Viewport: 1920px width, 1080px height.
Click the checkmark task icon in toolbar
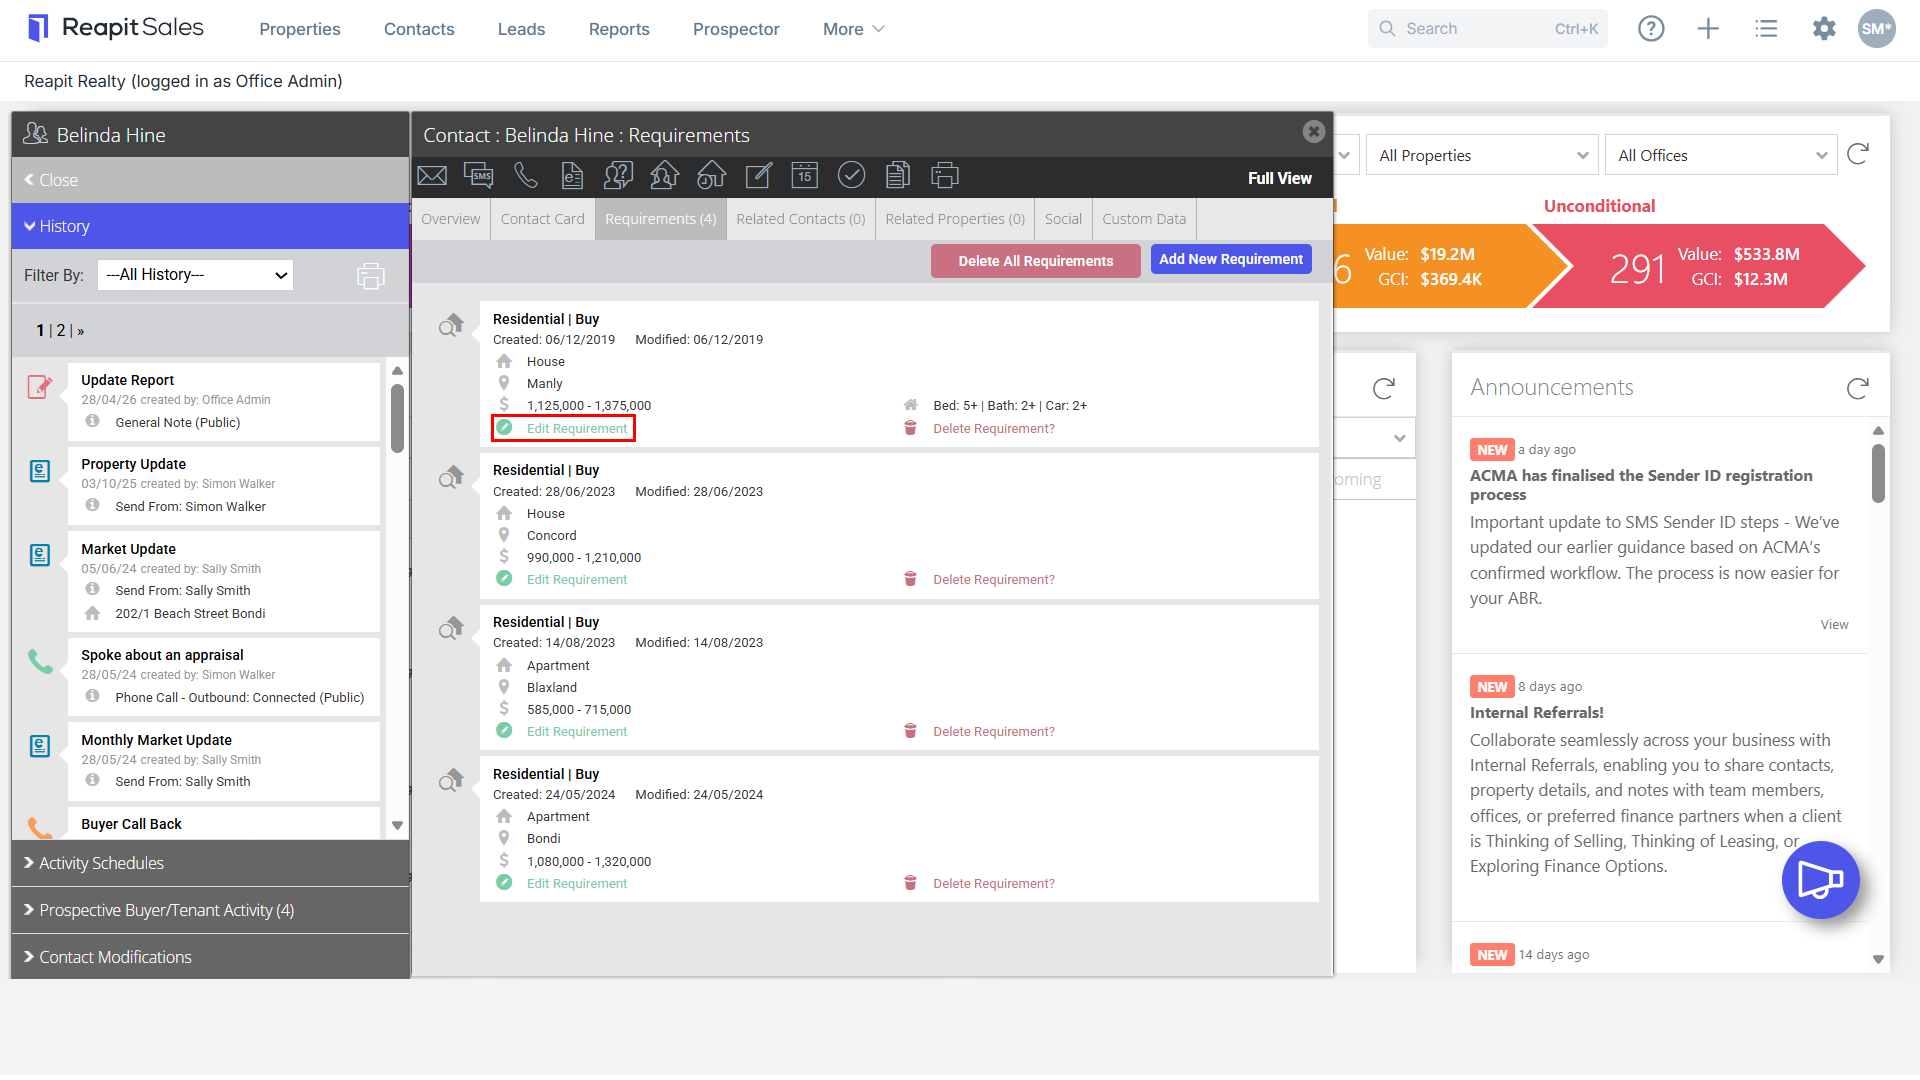tap(851, 176)
